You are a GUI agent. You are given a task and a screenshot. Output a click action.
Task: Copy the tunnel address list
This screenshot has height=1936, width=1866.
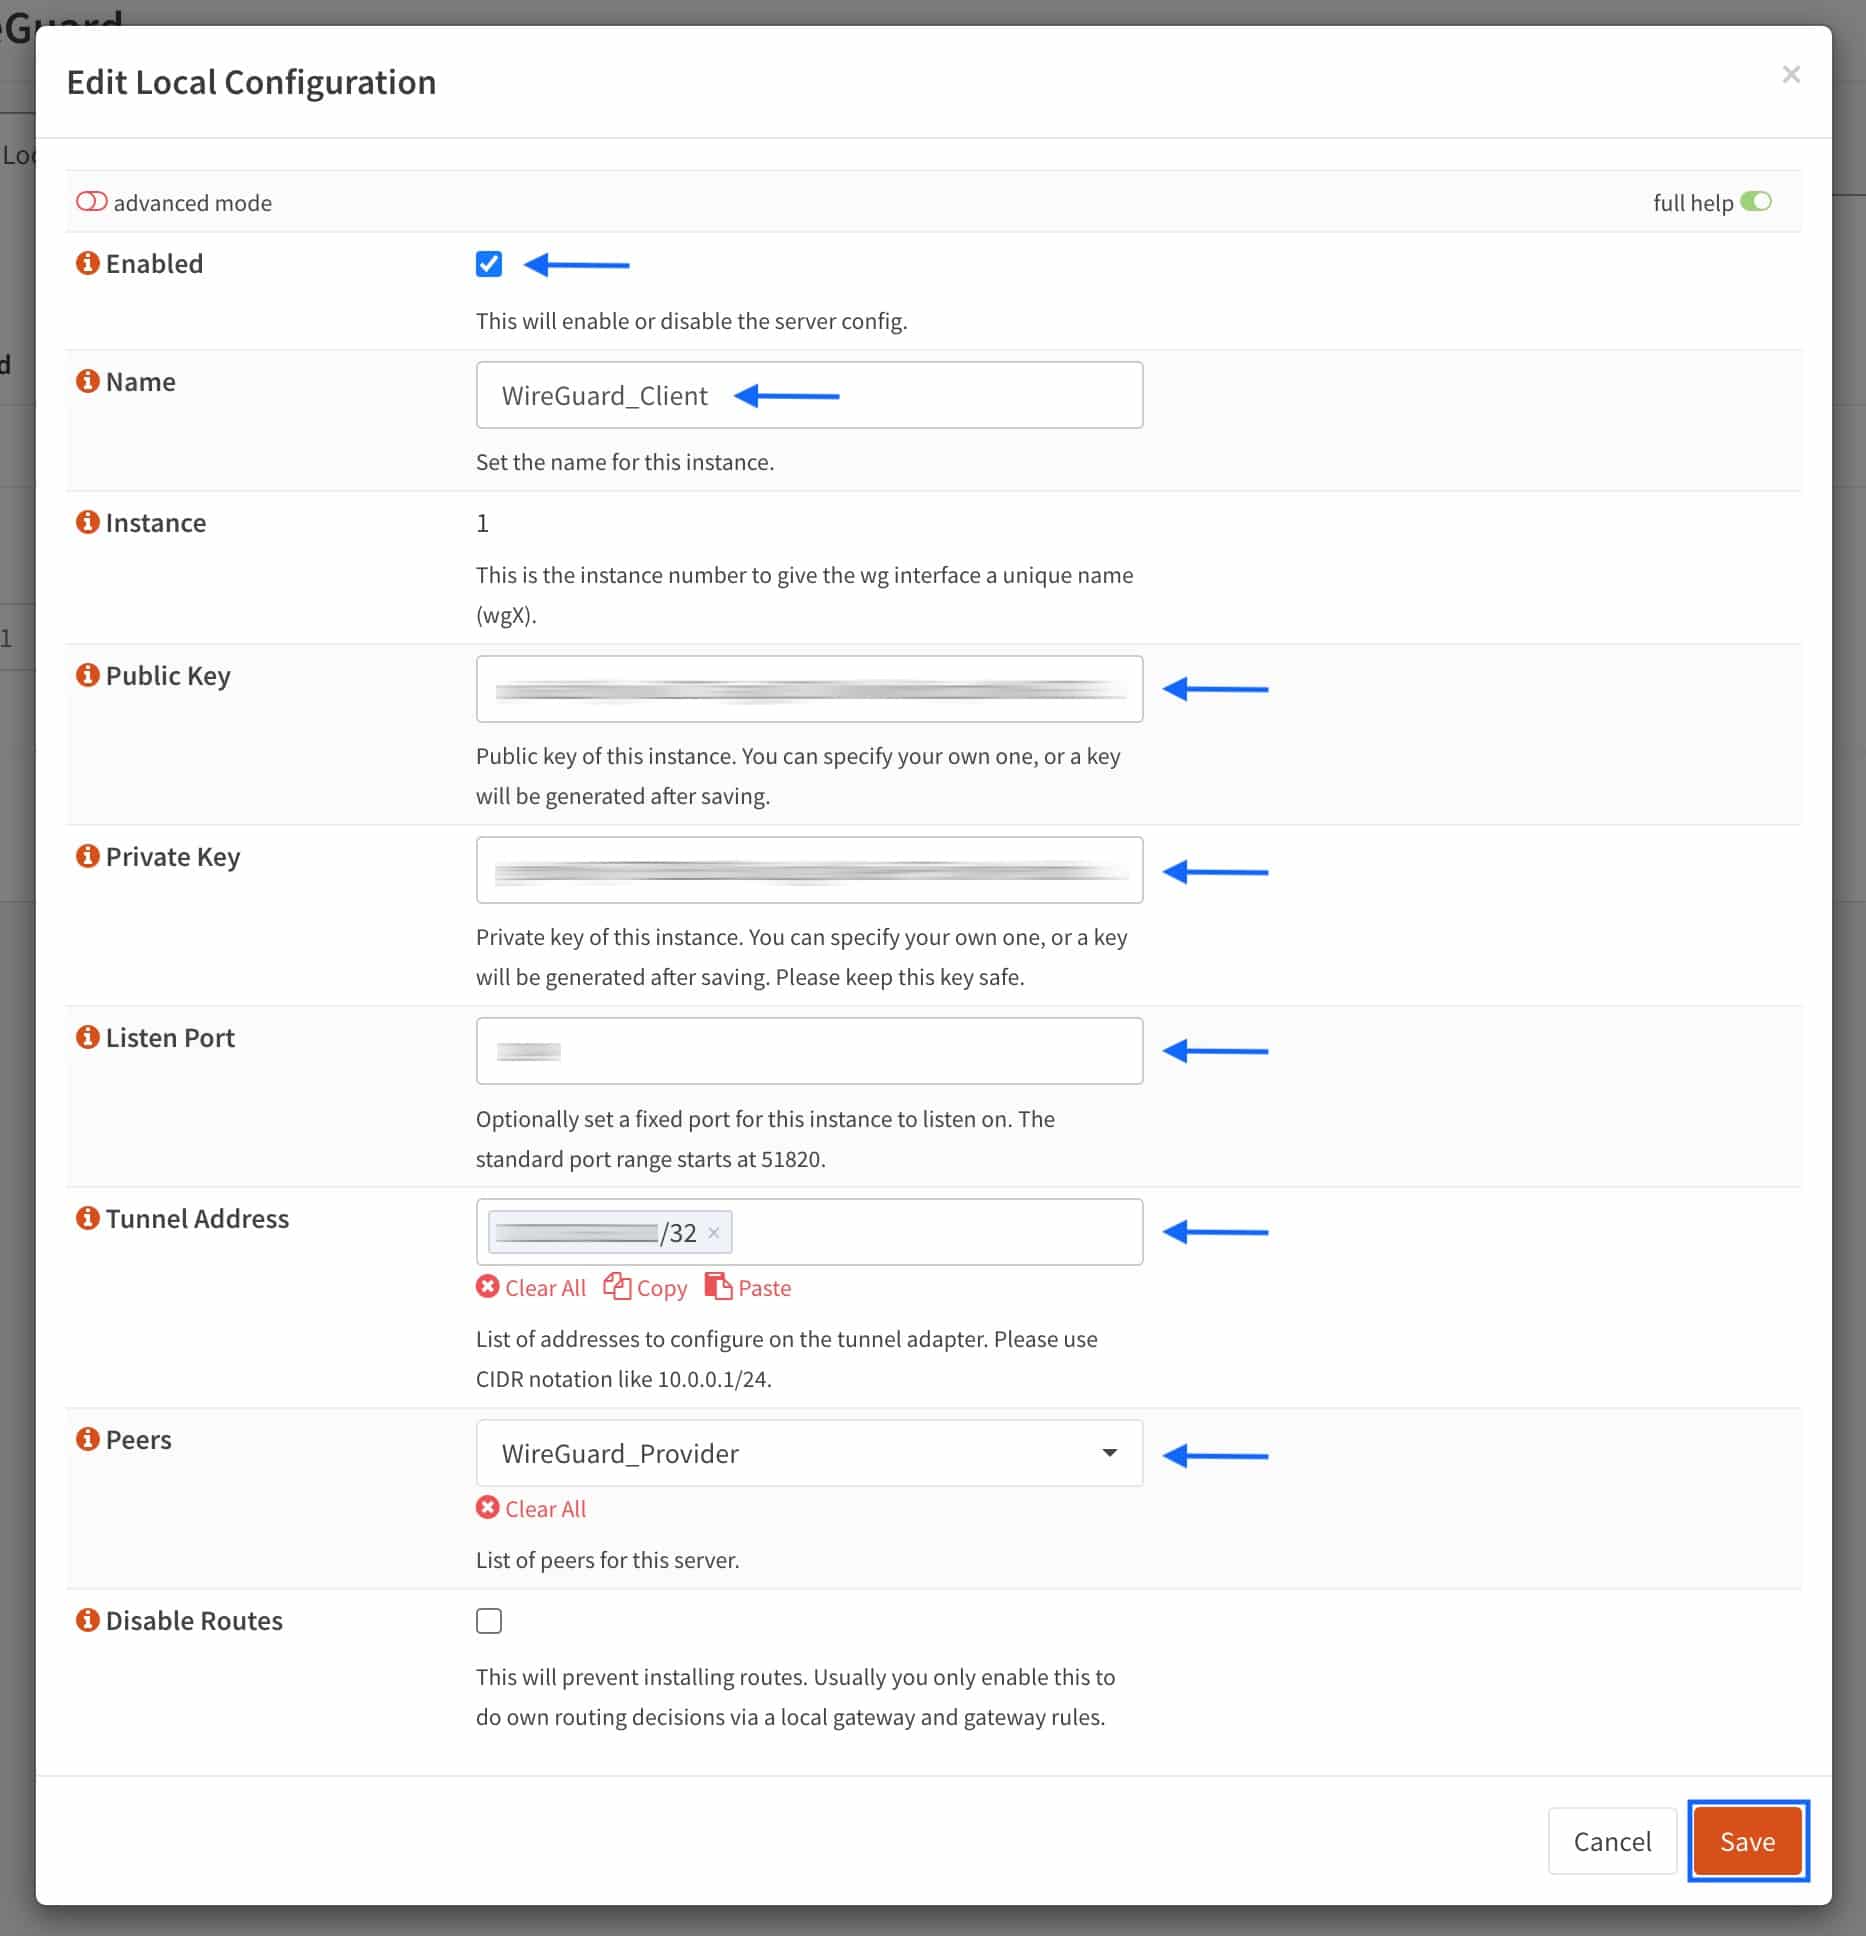(x=645, y=1288)
